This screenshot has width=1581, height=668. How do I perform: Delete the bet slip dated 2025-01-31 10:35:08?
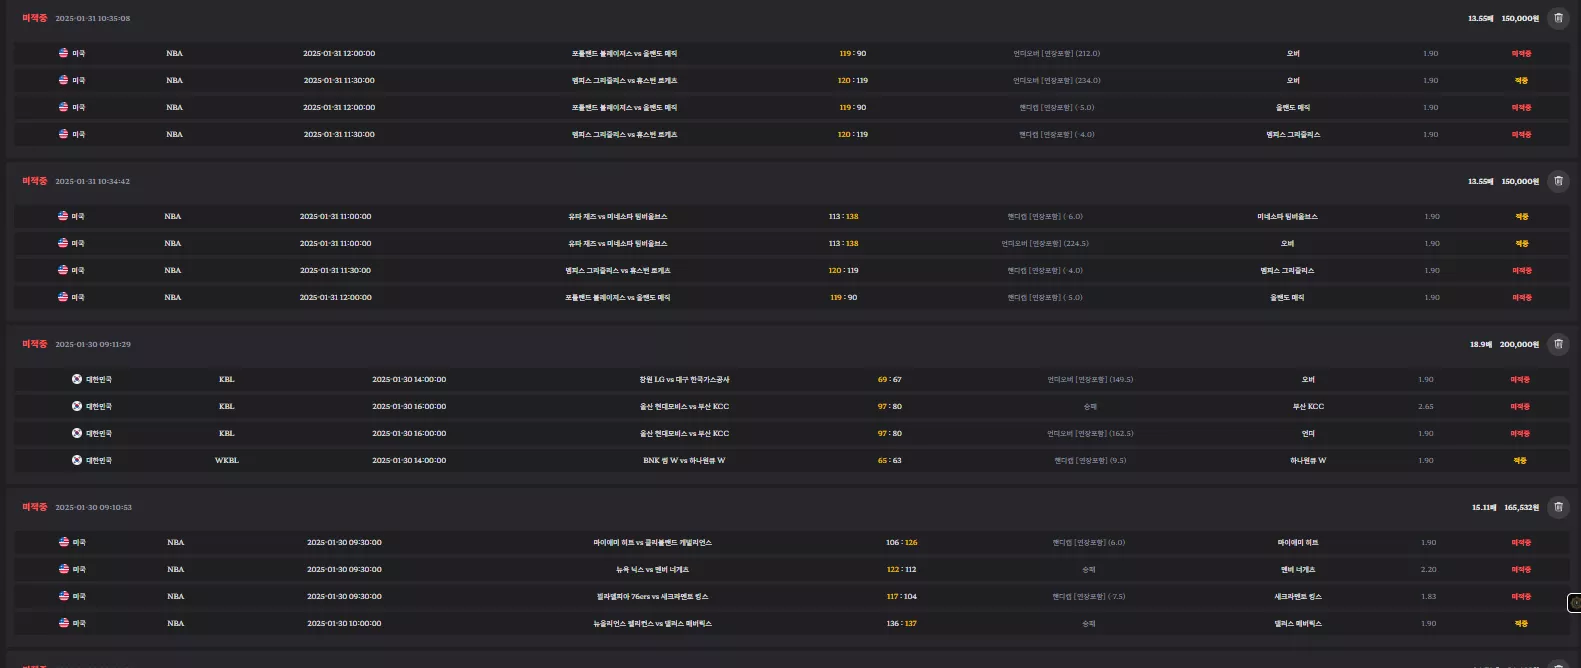[1558, 18]
